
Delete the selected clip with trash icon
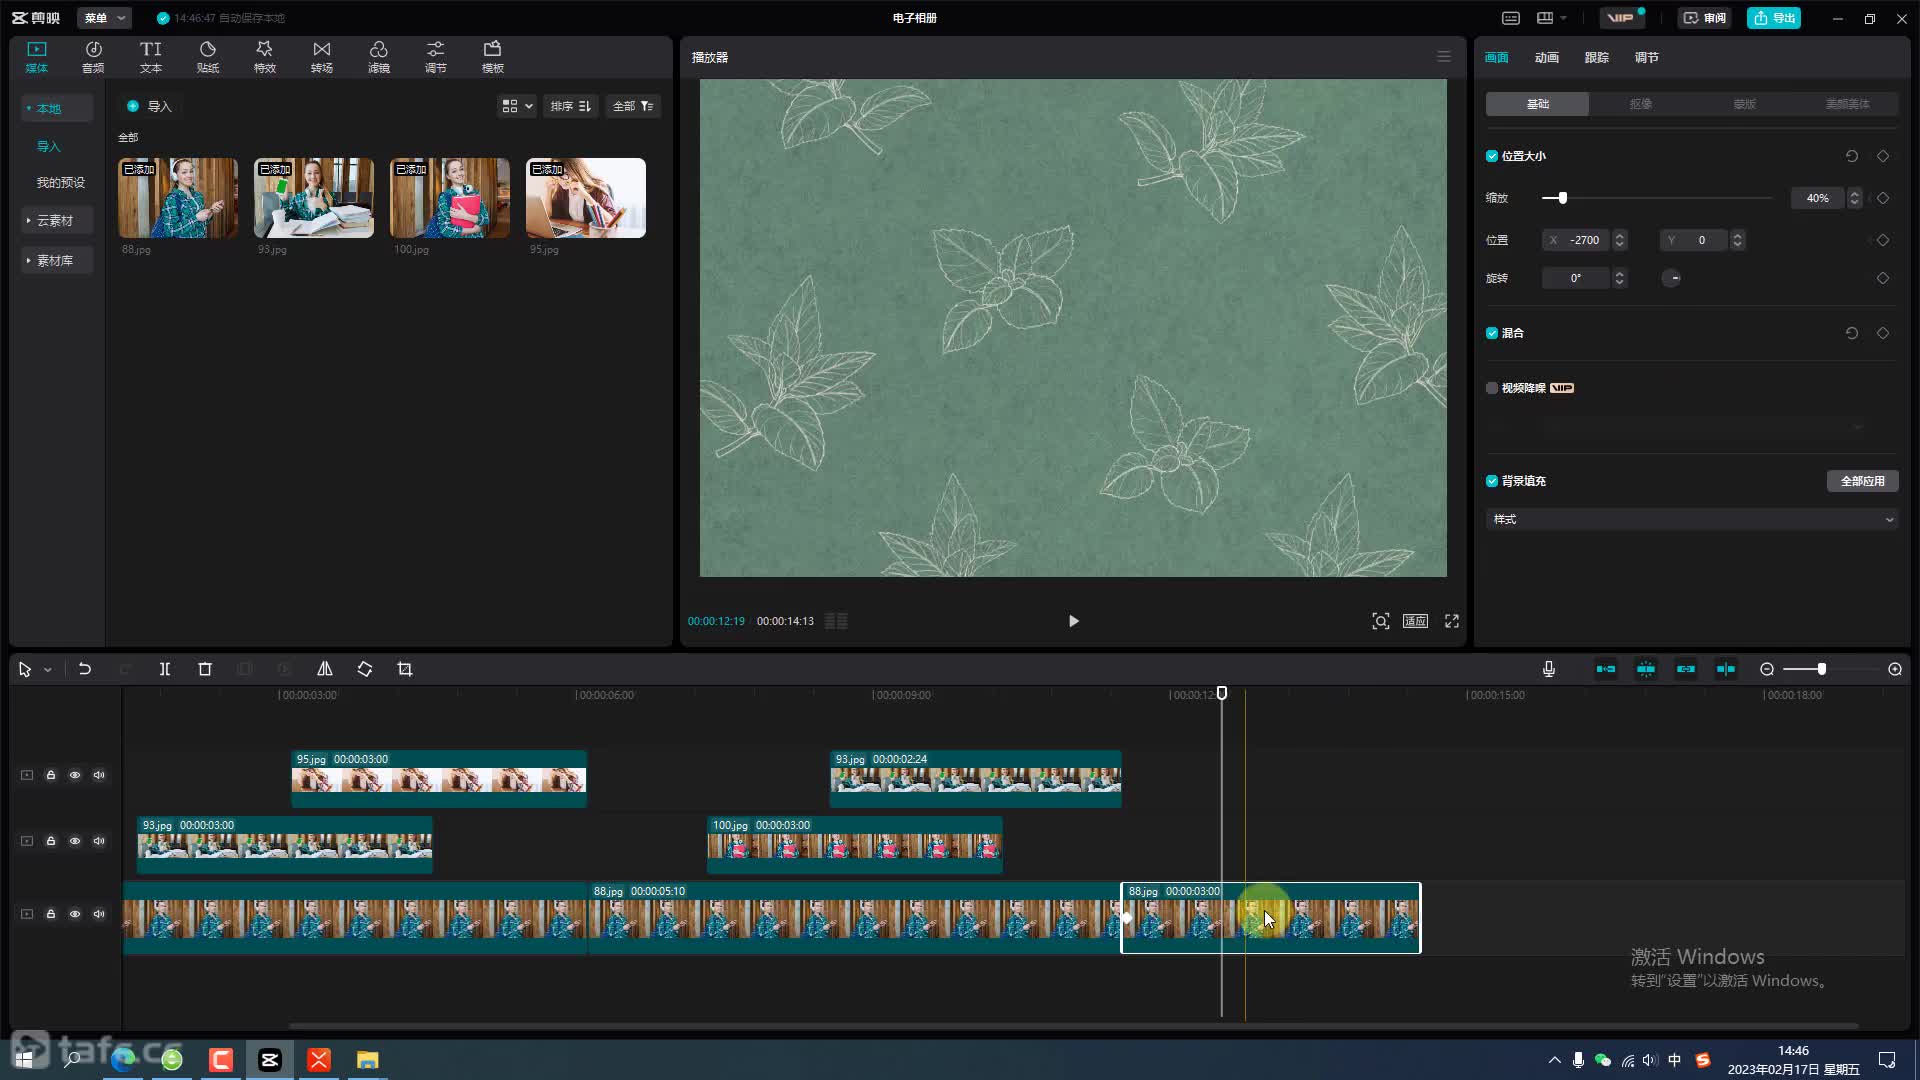point(205,669)
